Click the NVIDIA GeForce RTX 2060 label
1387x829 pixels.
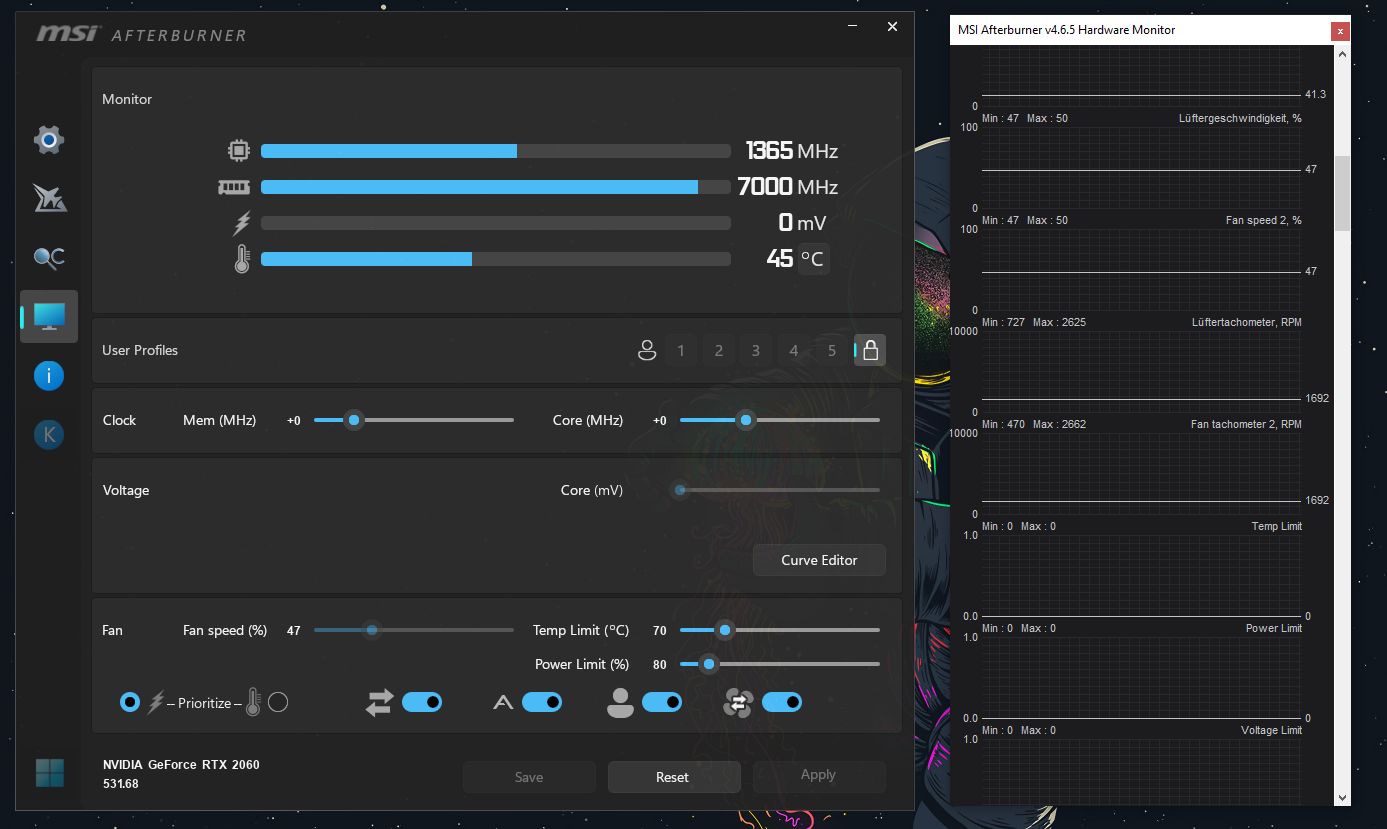181,765
